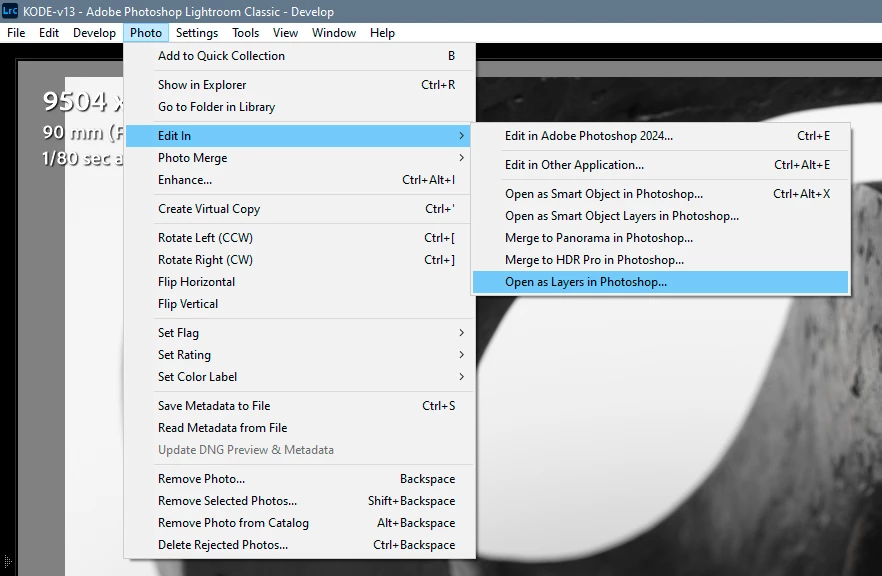This screenshot has height=576, width=882.
Task: Expand the Set Rating submenu
Action: point(299,355)
